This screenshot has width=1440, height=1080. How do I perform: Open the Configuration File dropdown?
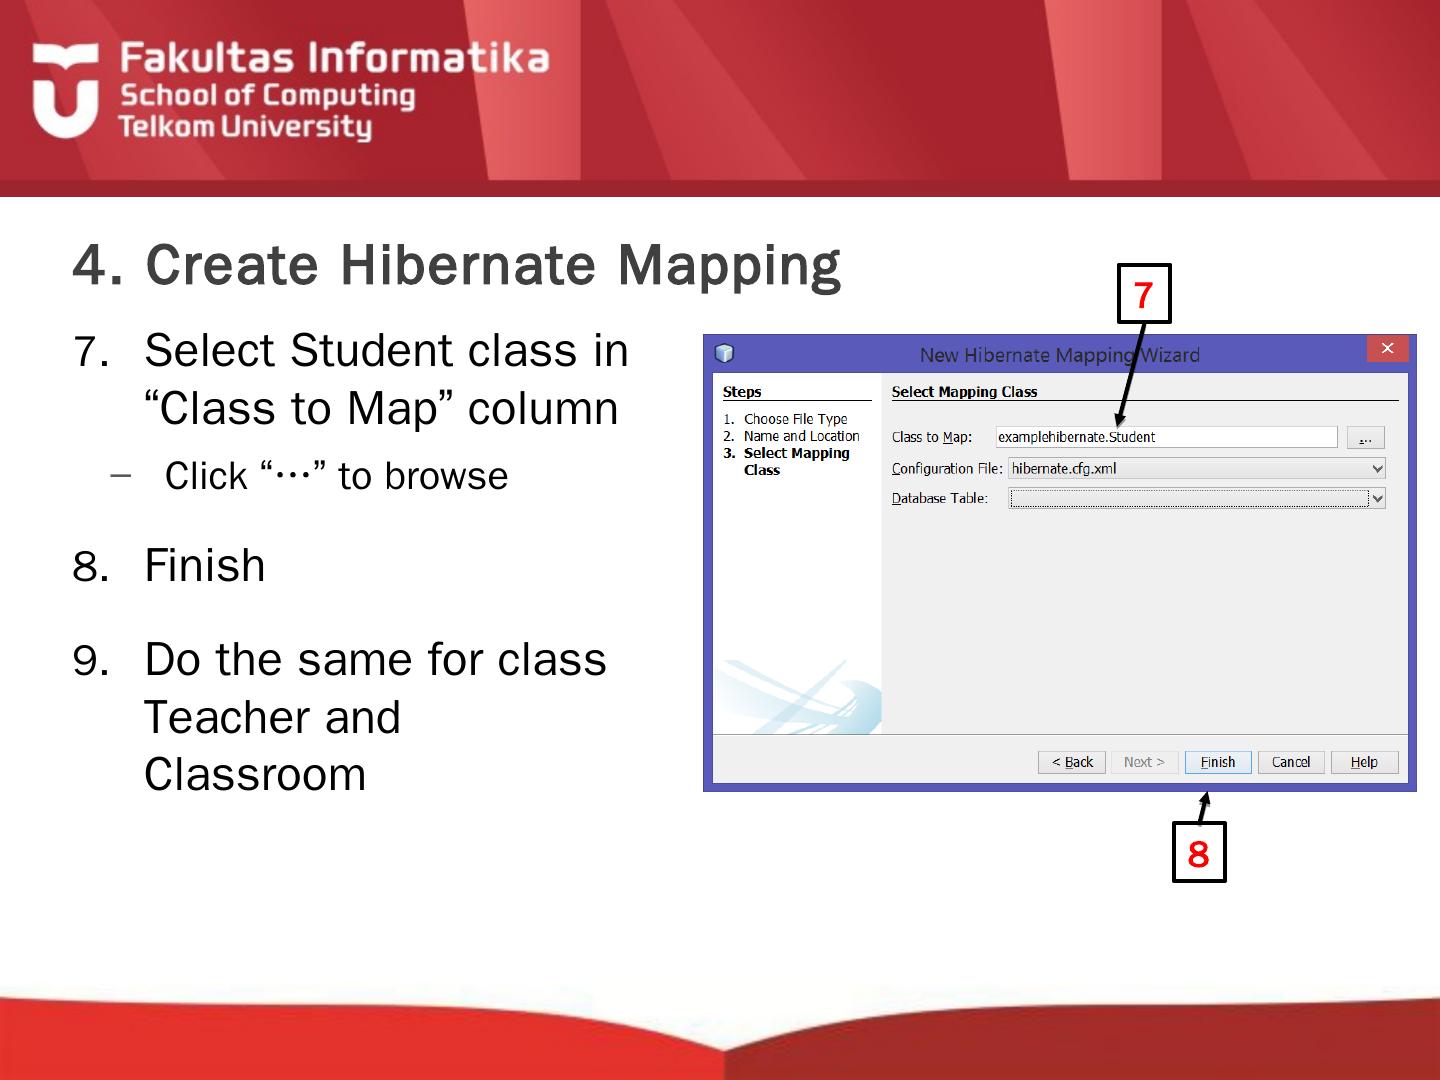click(1197, 468)
